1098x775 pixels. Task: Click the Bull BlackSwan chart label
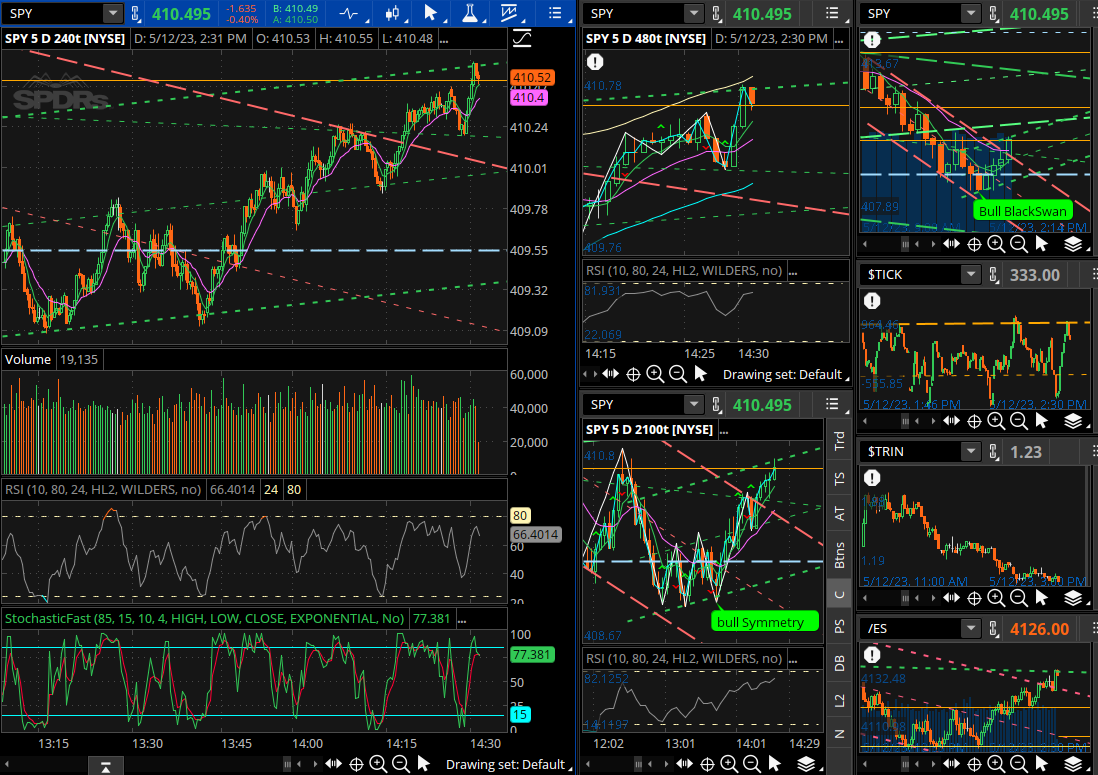1022,210
